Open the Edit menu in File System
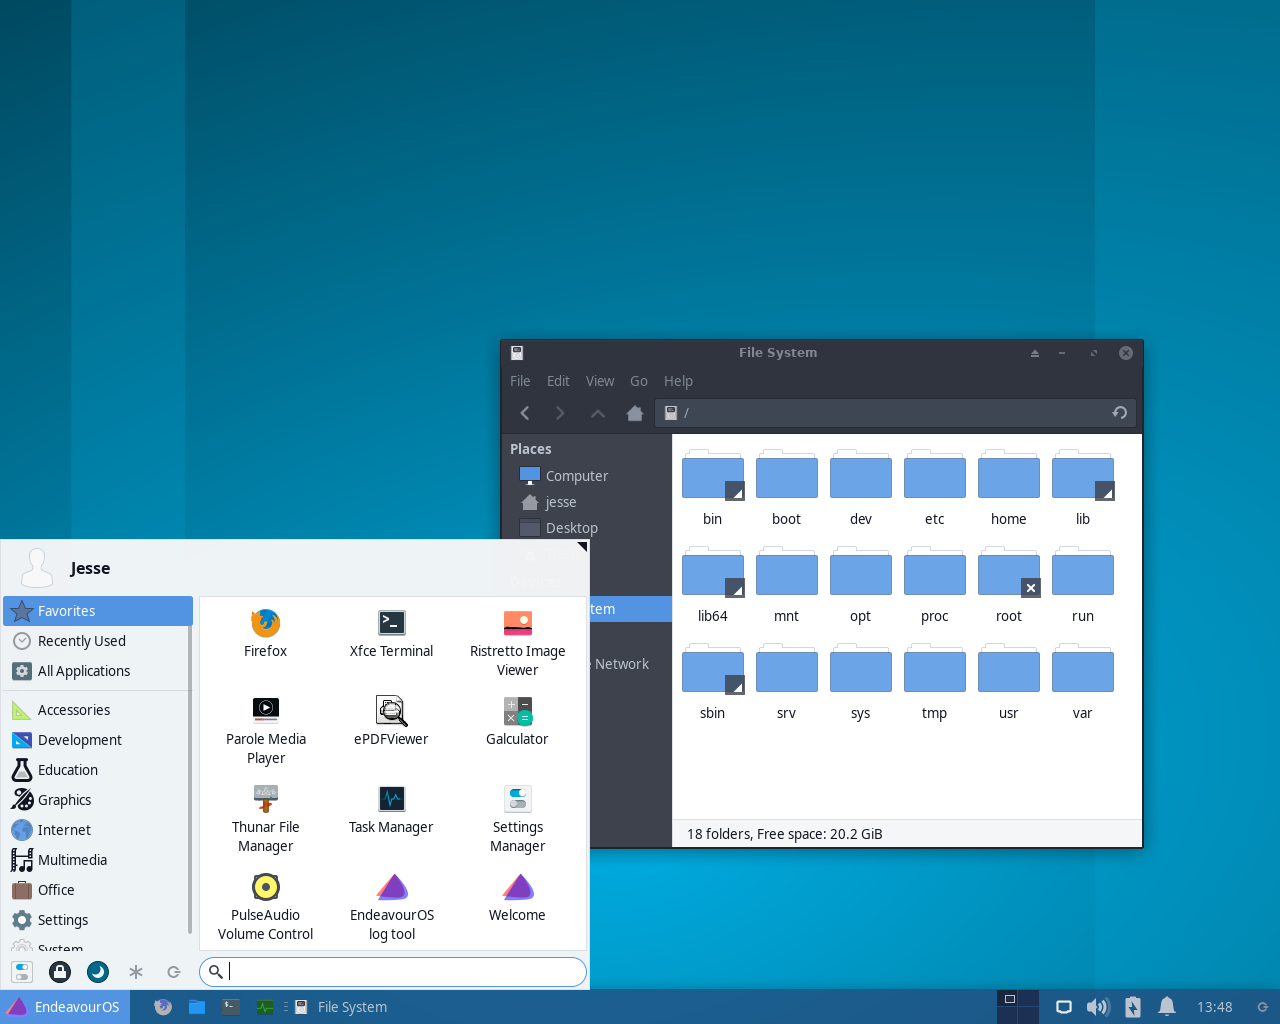1280x1024 pixels. [558, 381]
